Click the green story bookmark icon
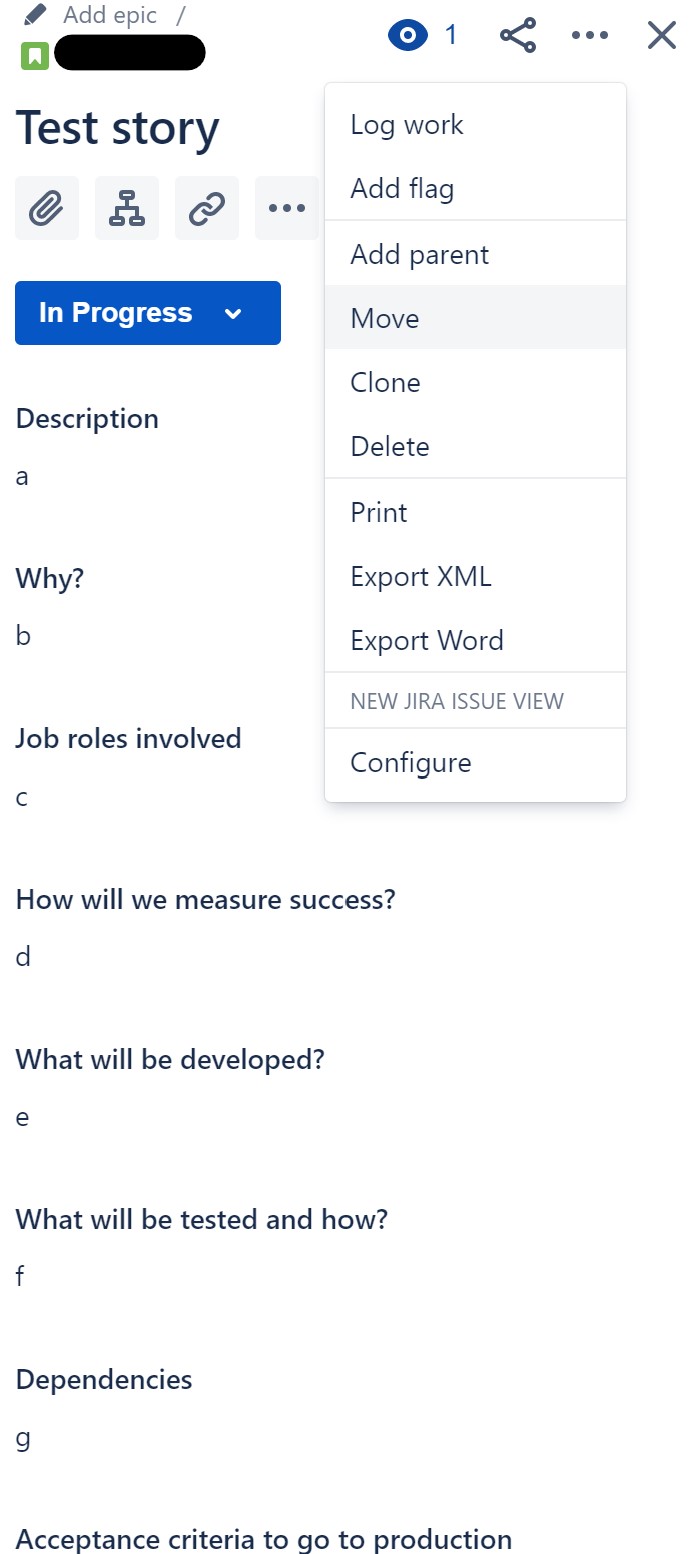 [35, 56]
